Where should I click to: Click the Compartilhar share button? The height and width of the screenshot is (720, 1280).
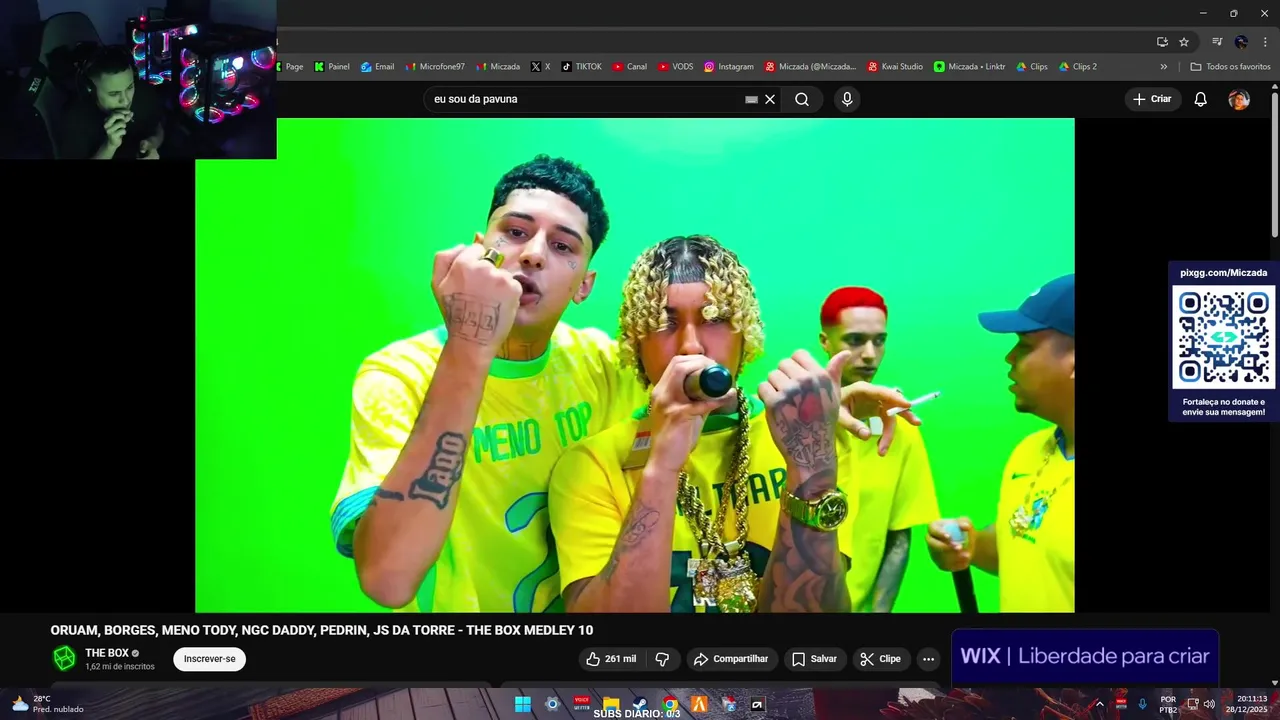point(730,659)
